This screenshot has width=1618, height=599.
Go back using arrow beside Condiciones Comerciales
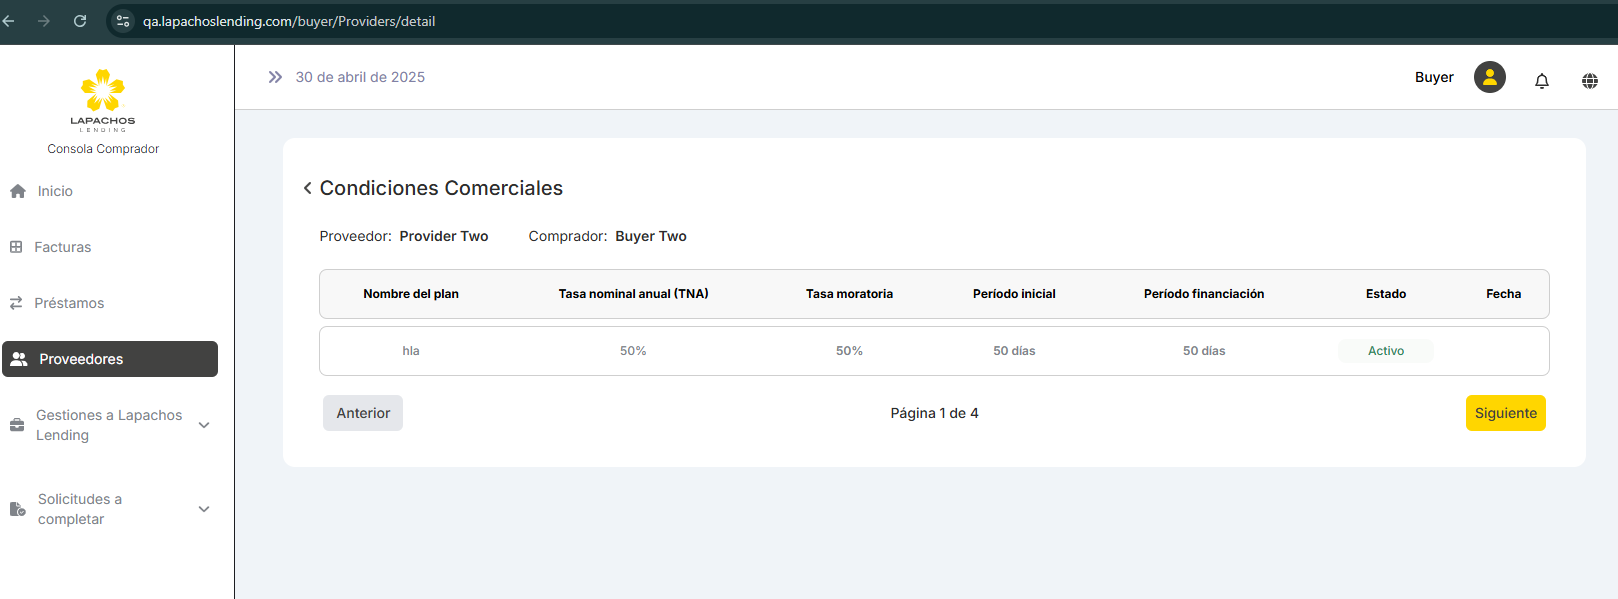point(307,188)
